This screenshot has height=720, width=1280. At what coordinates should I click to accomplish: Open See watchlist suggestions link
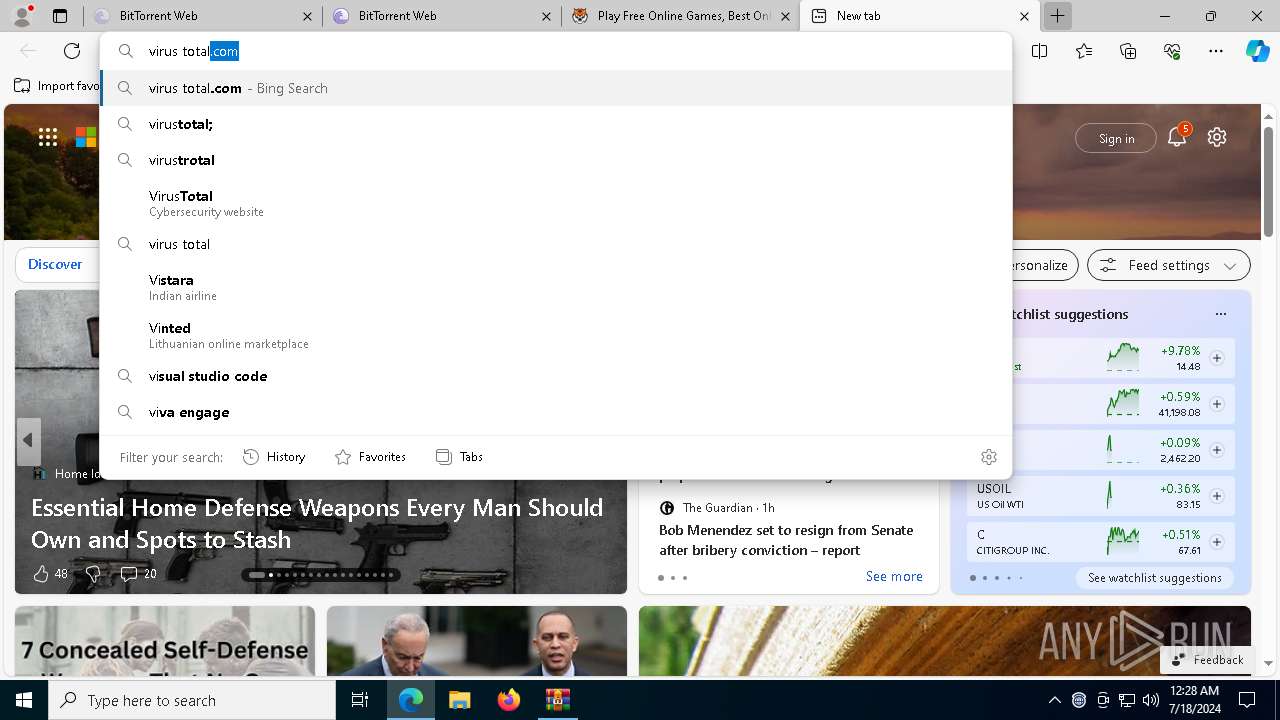pyautogui.click(x=1155, y=578)
